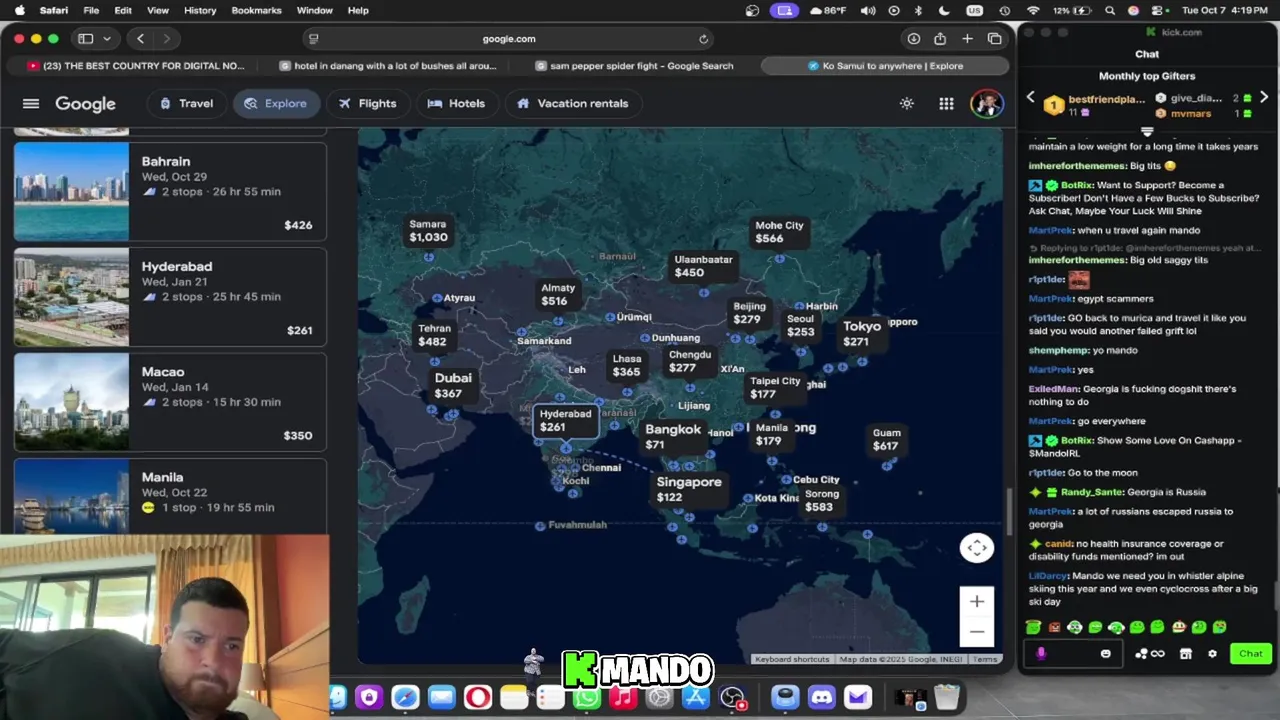Image resolution: width=1280 pixels, height=720 pixels.
Task: Select the Mohe City $566 map label
Action: point(779,232)
